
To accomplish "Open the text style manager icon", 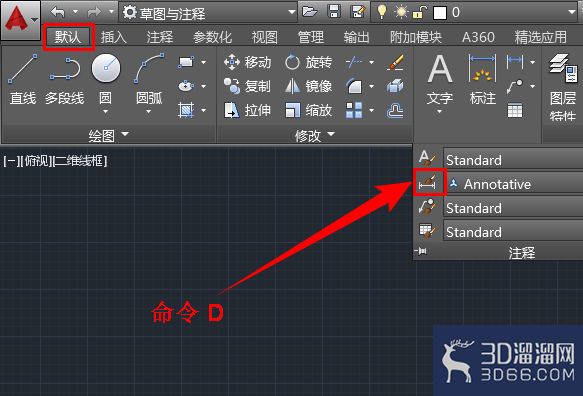I will pos(427,159).
